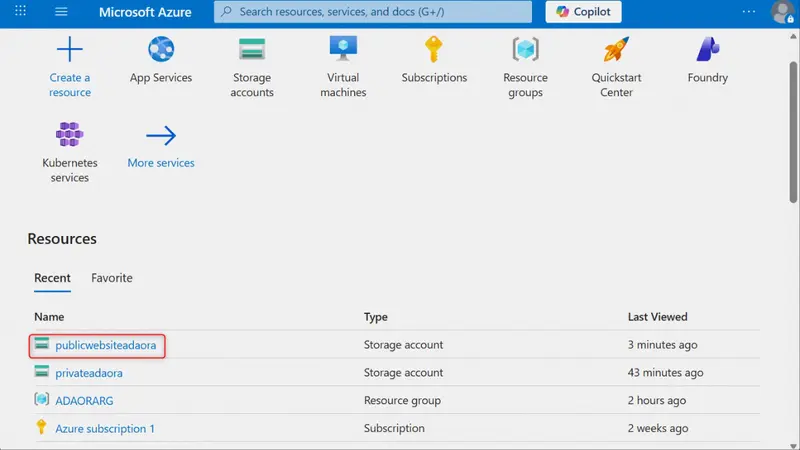Click the magnifier icon in search bar

[227, 11]
